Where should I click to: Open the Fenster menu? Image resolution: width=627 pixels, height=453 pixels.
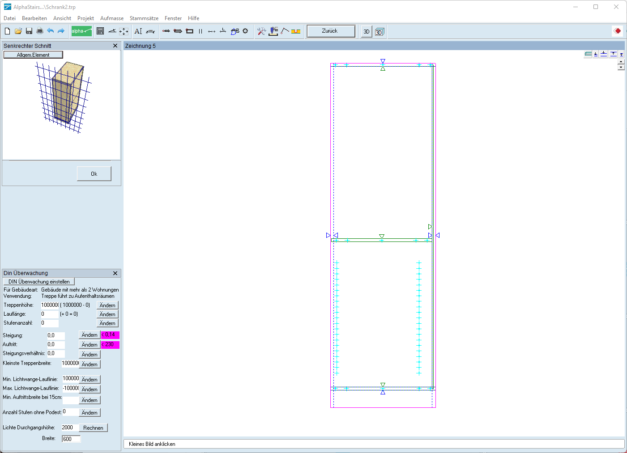[x=173, y=18]
